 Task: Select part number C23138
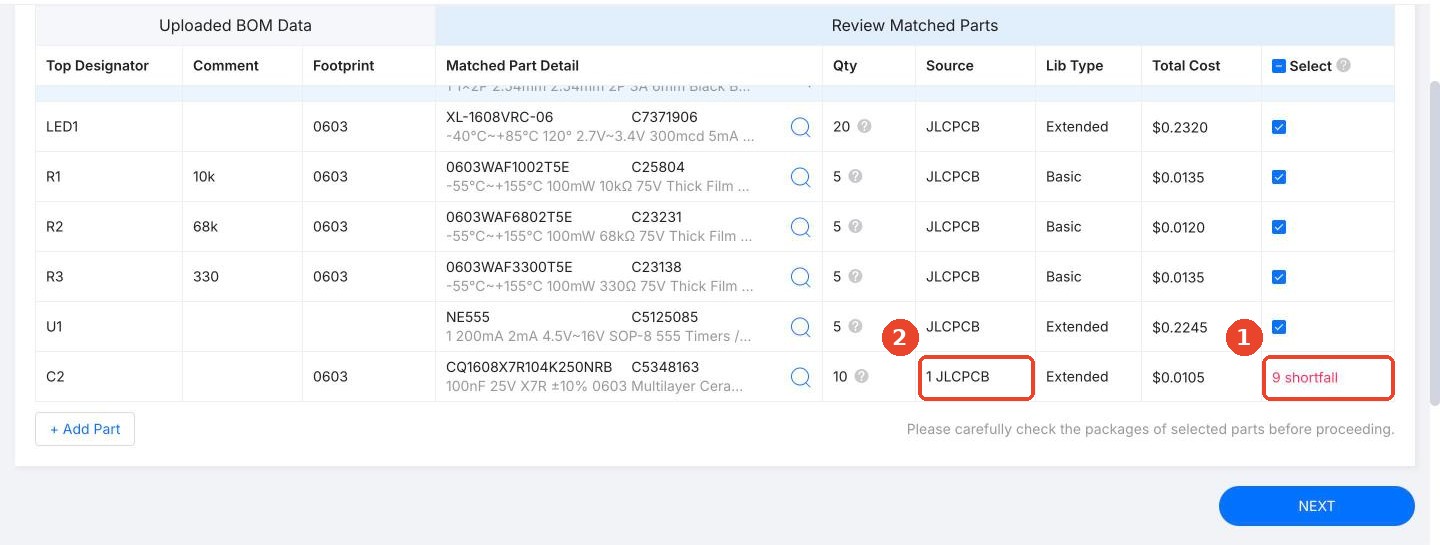(x=657, y=267)
